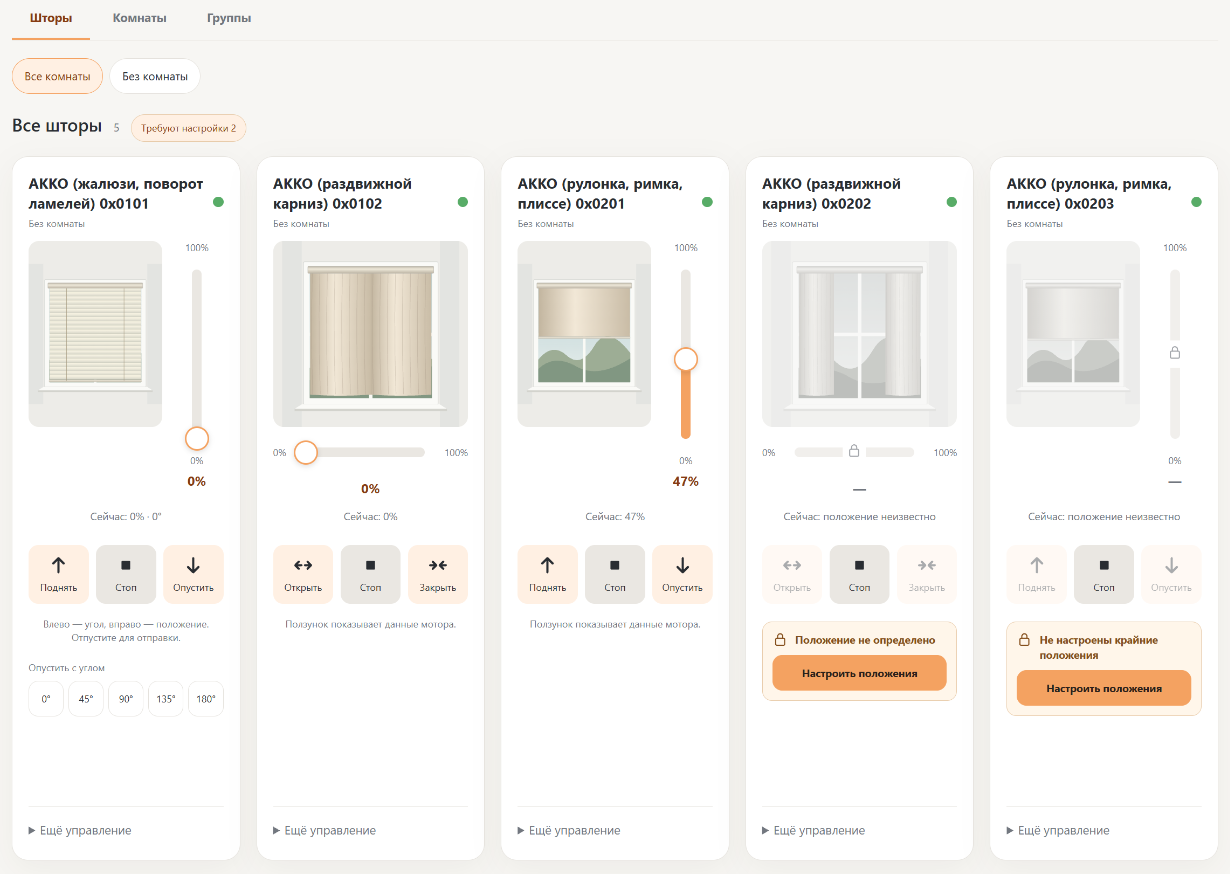Screen dimensions: 1230x874
Task: Click the slider handle on card 0x0201
Action: click(x=686, y=359)
